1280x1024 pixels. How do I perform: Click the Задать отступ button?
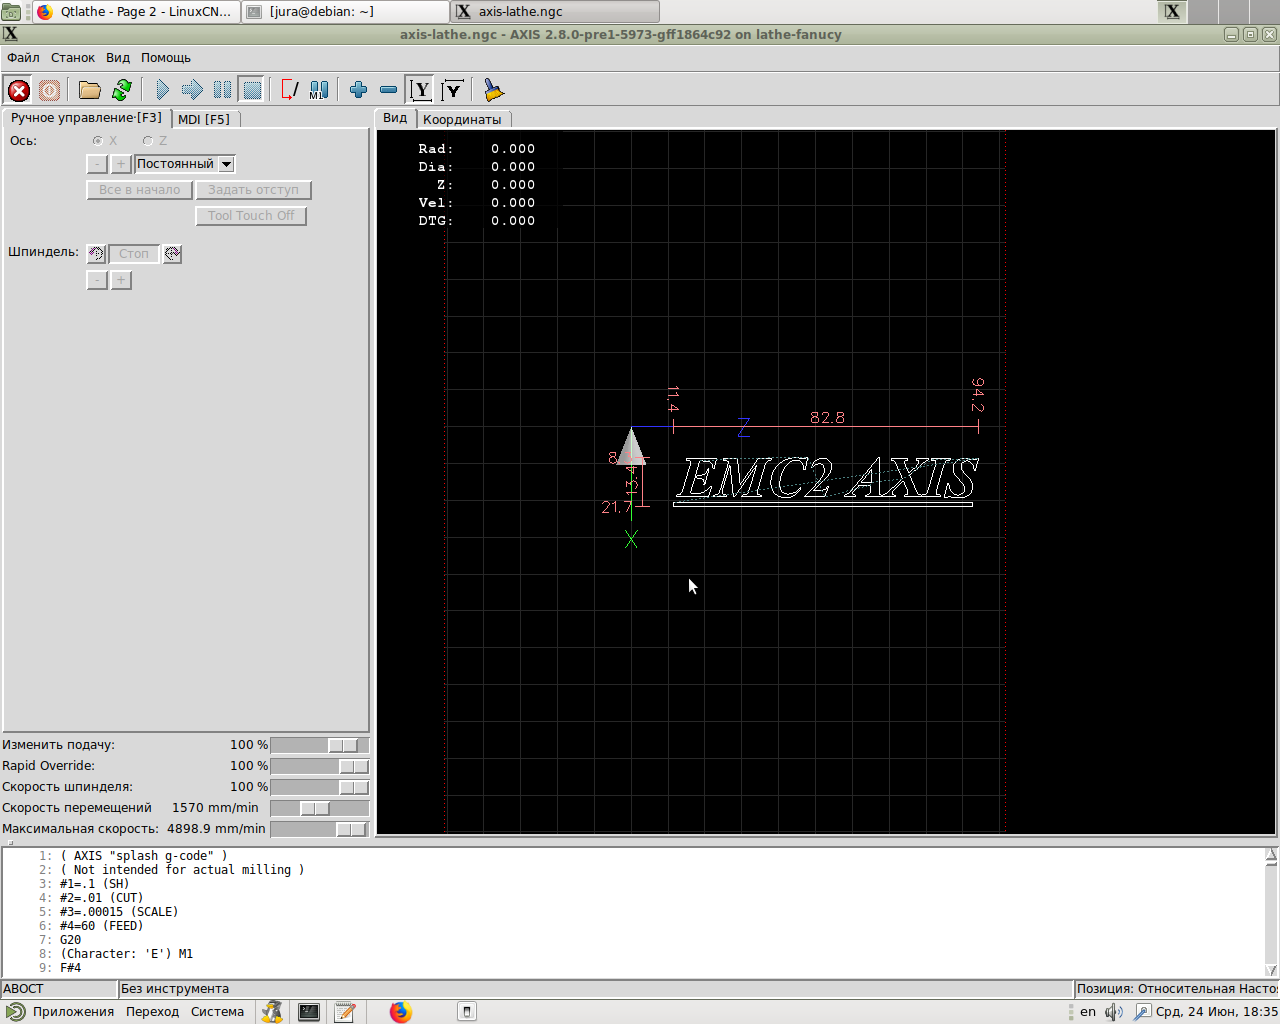click(253, 190)
